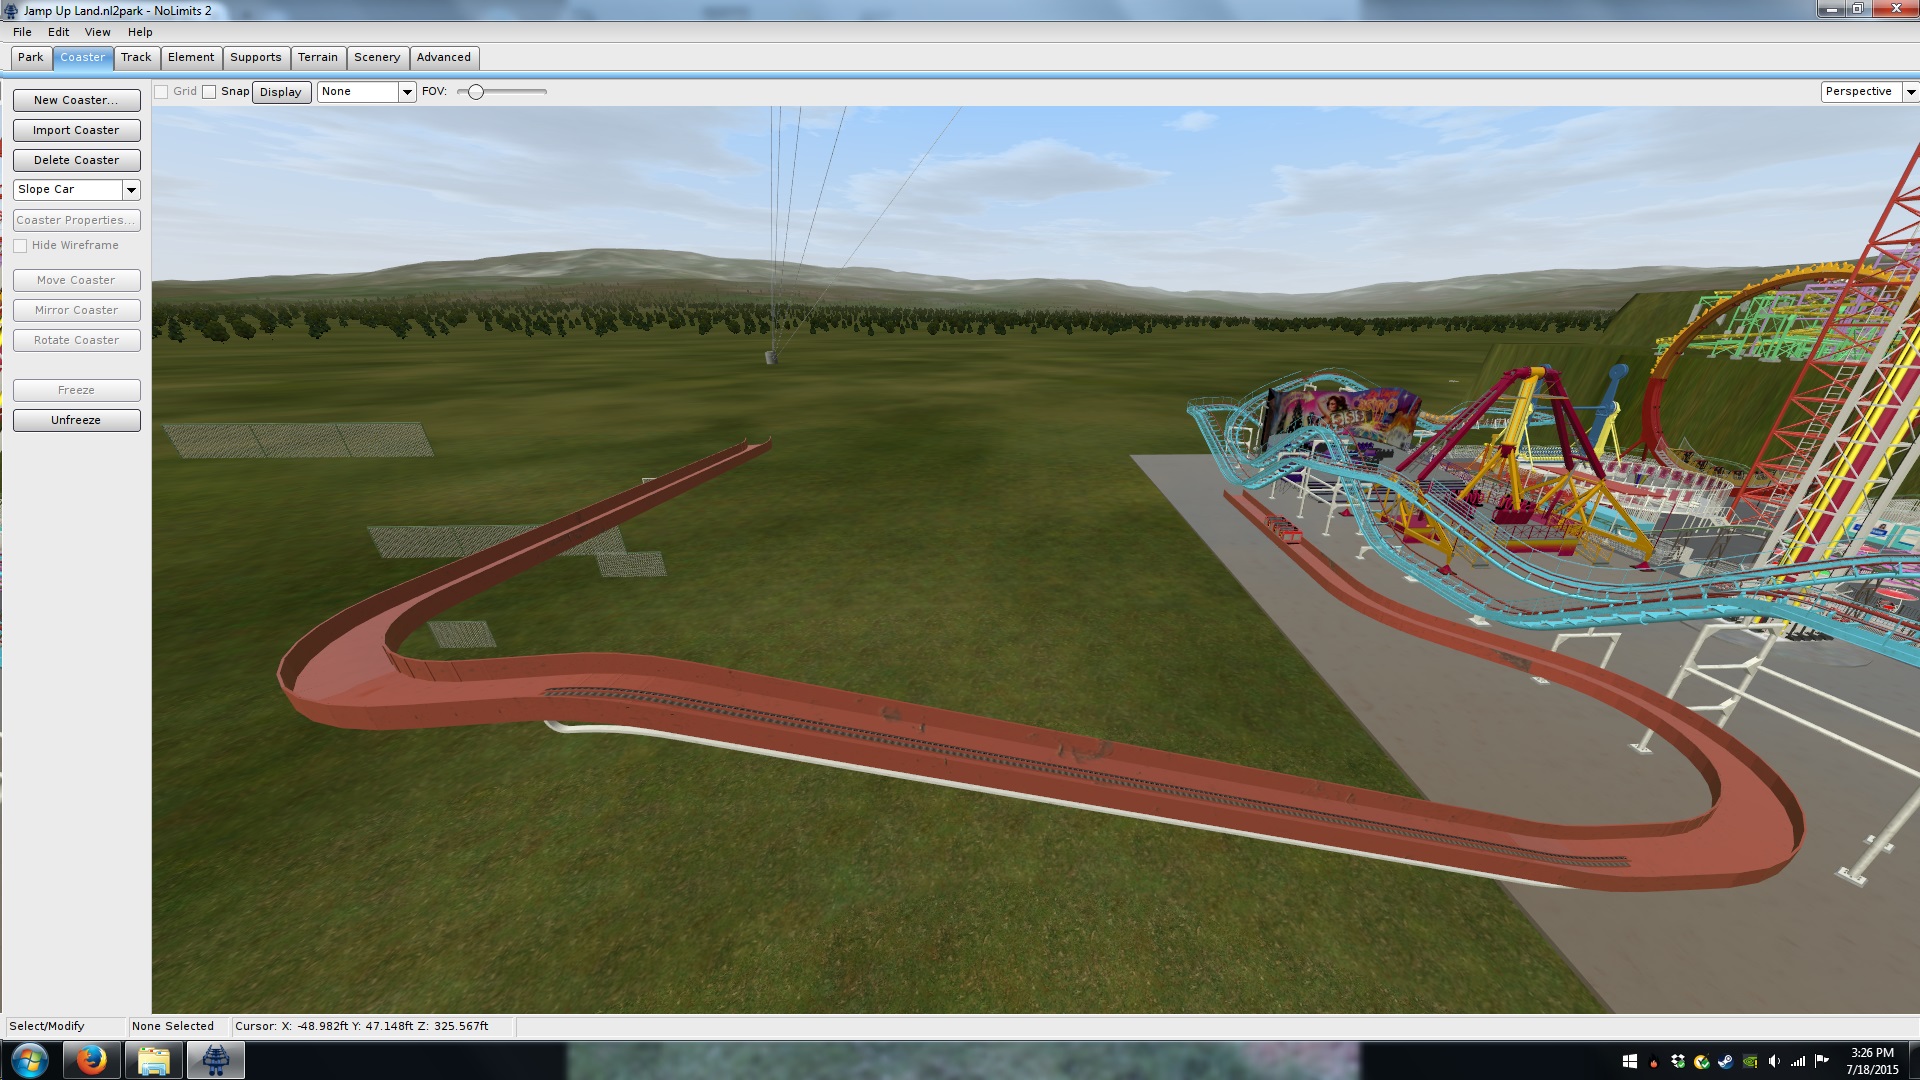Open NoLimits 2 taskbar icon
The image size is (1920, 1080).
(216, 1060)
